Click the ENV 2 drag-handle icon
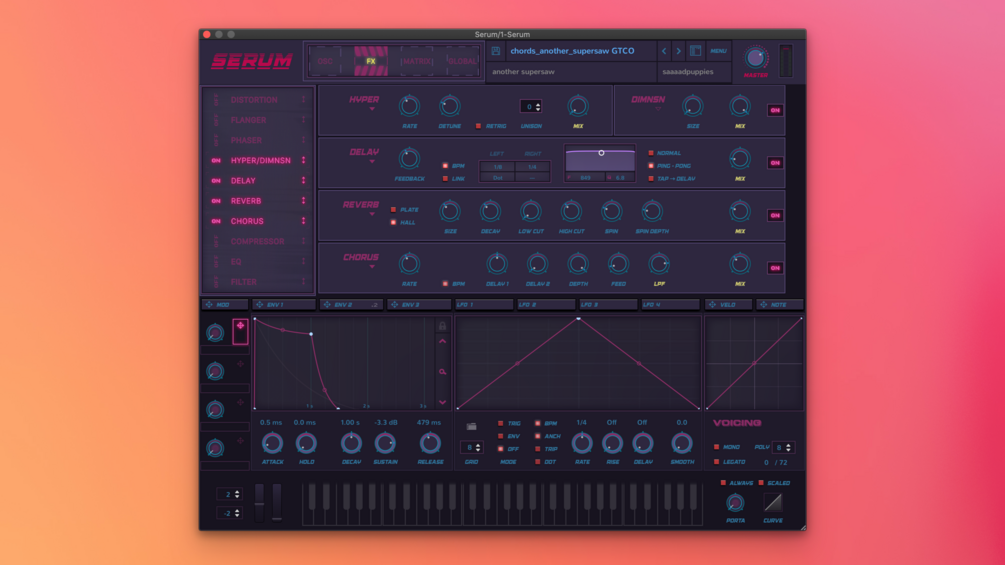1005x565 pixels. pyautogui.click(x=327, y=305)
